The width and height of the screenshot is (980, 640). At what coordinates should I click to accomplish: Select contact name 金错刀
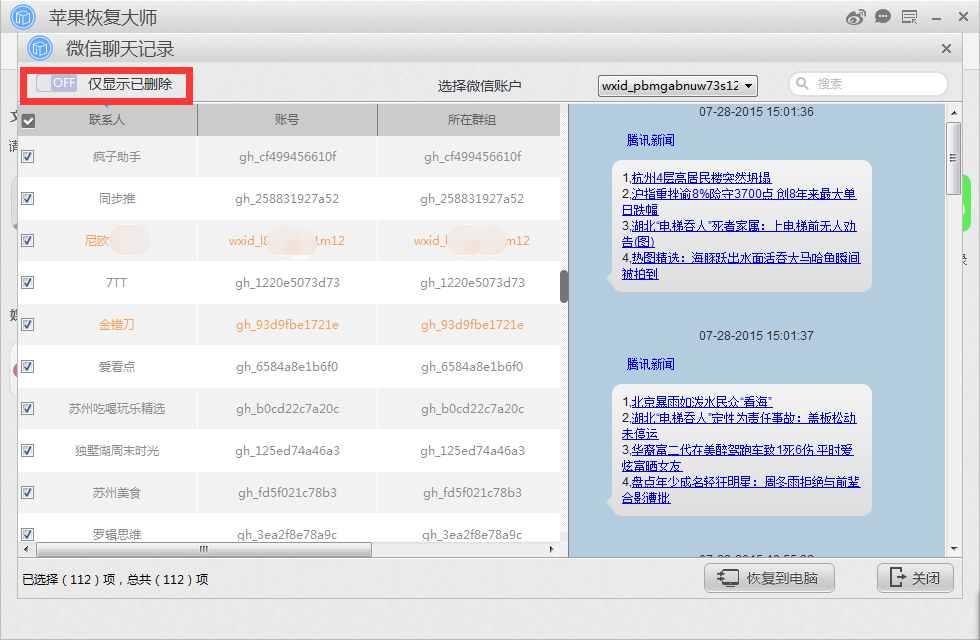click(117, 324)
